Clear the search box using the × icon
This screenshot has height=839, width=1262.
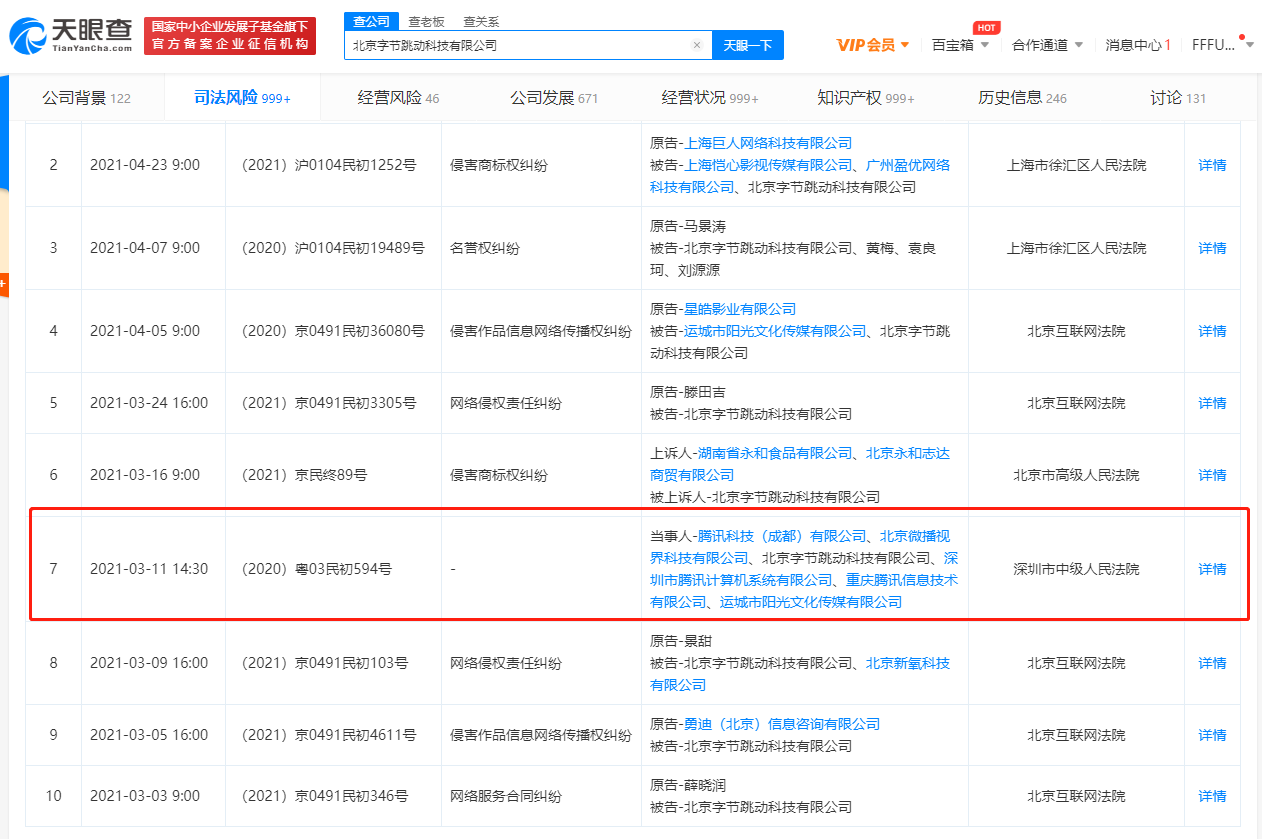(x=697, y=45)
